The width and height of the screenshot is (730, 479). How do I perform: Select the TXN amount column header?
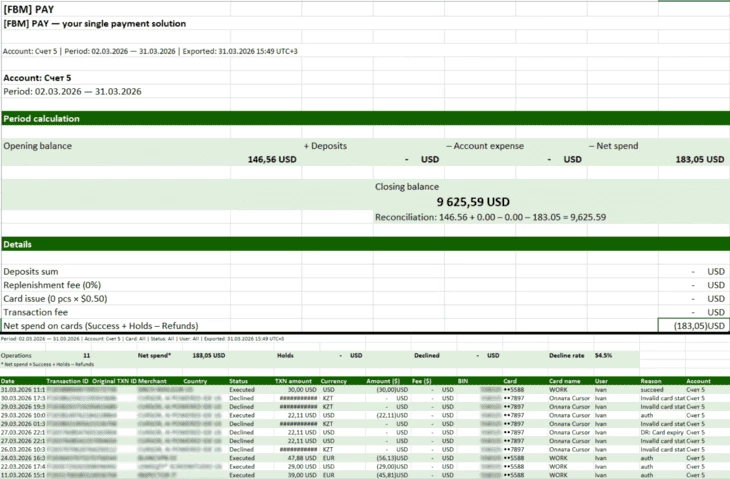[x=294, y=381]
